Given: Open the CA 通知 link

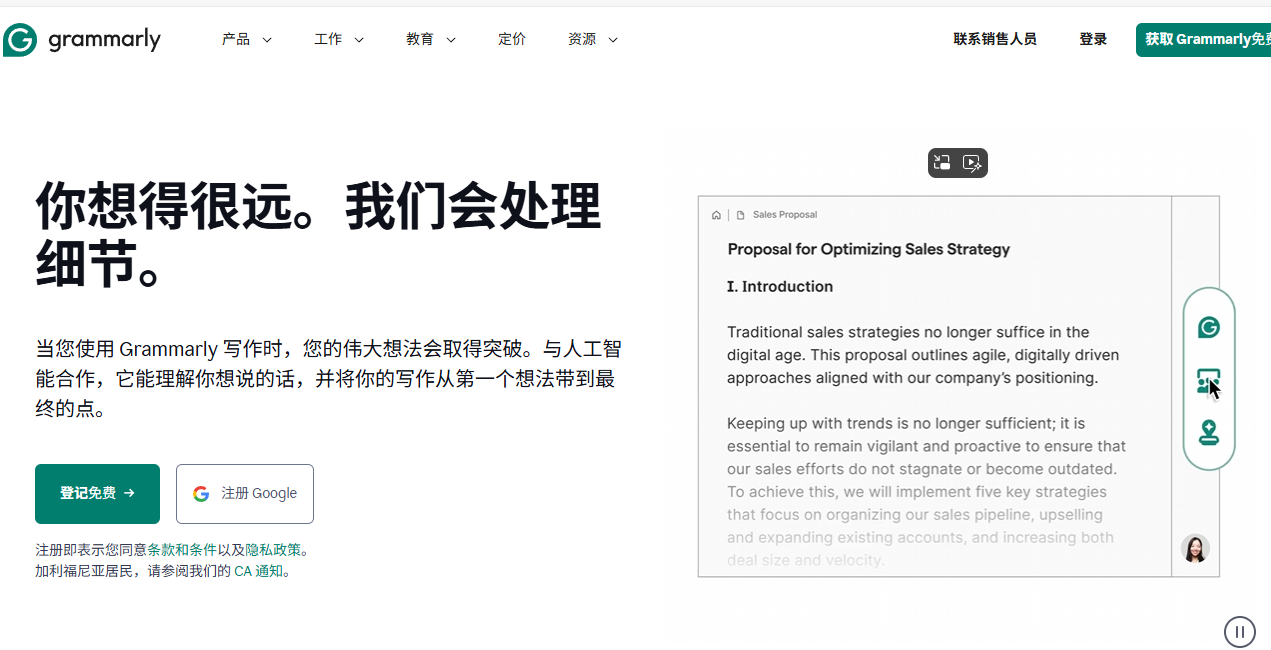Looking at the screenshot, I should pos(258,572).
